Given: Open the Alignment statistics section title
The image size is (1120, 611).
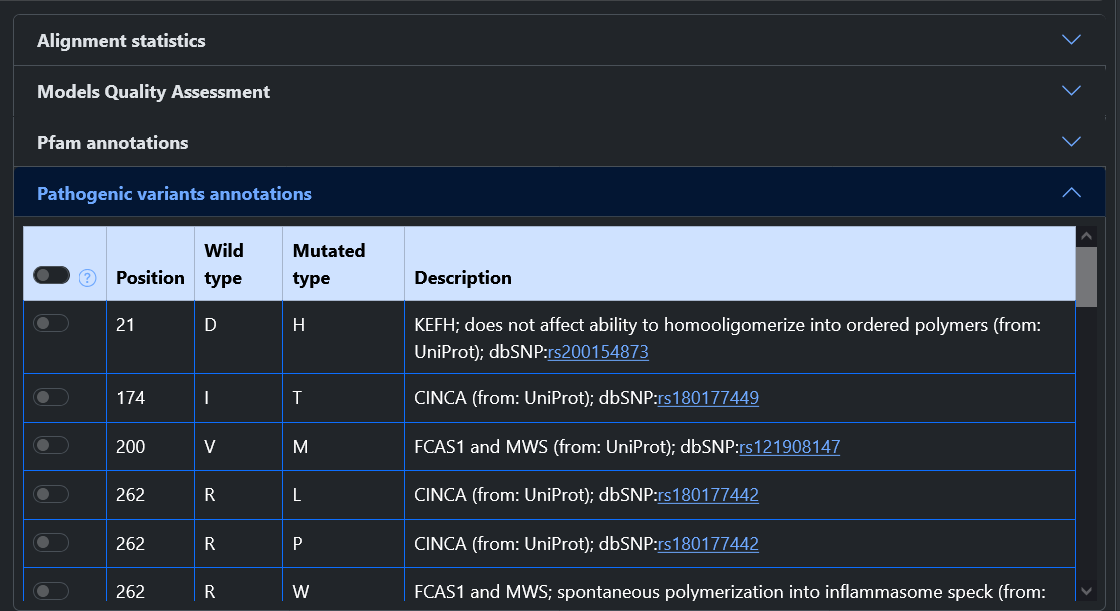Looking at the screenshot, I should click(121, 41).
